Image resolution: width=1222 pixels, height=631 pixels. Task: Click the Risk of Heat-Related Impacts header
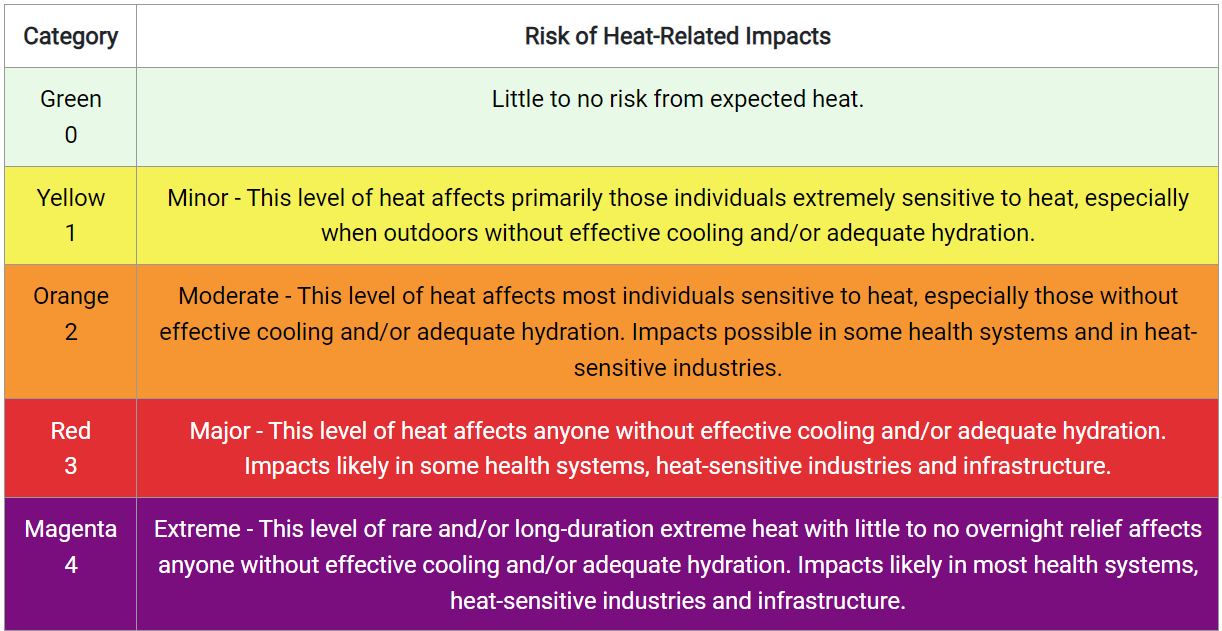tap(678, 37)
